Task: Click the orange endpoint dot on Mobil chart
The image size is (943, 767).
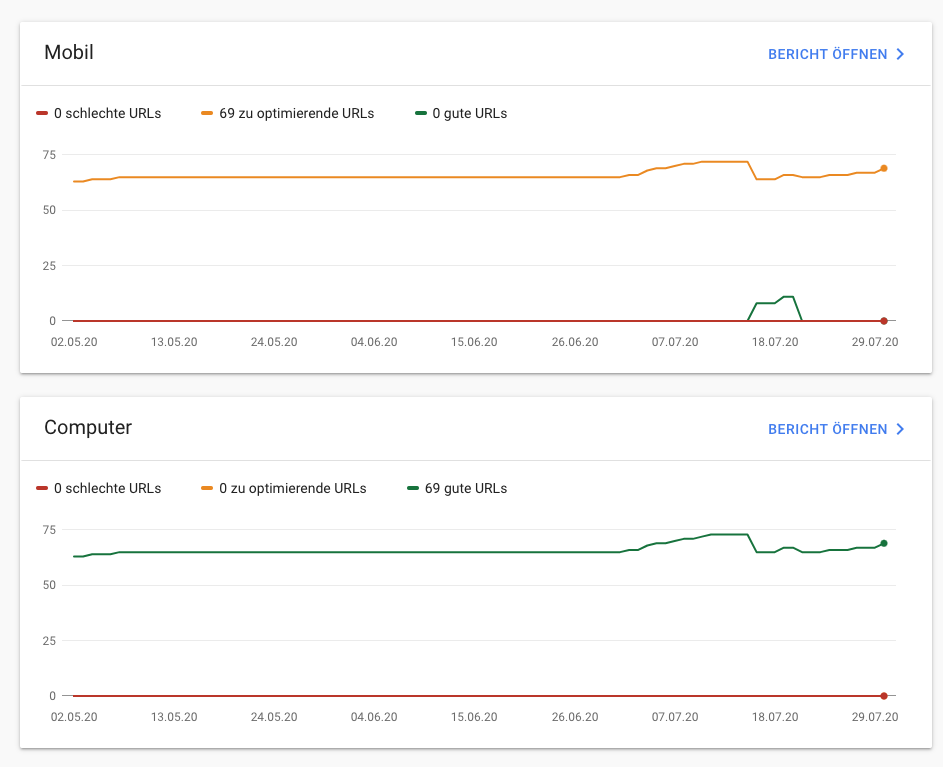Action: point(883,169)
